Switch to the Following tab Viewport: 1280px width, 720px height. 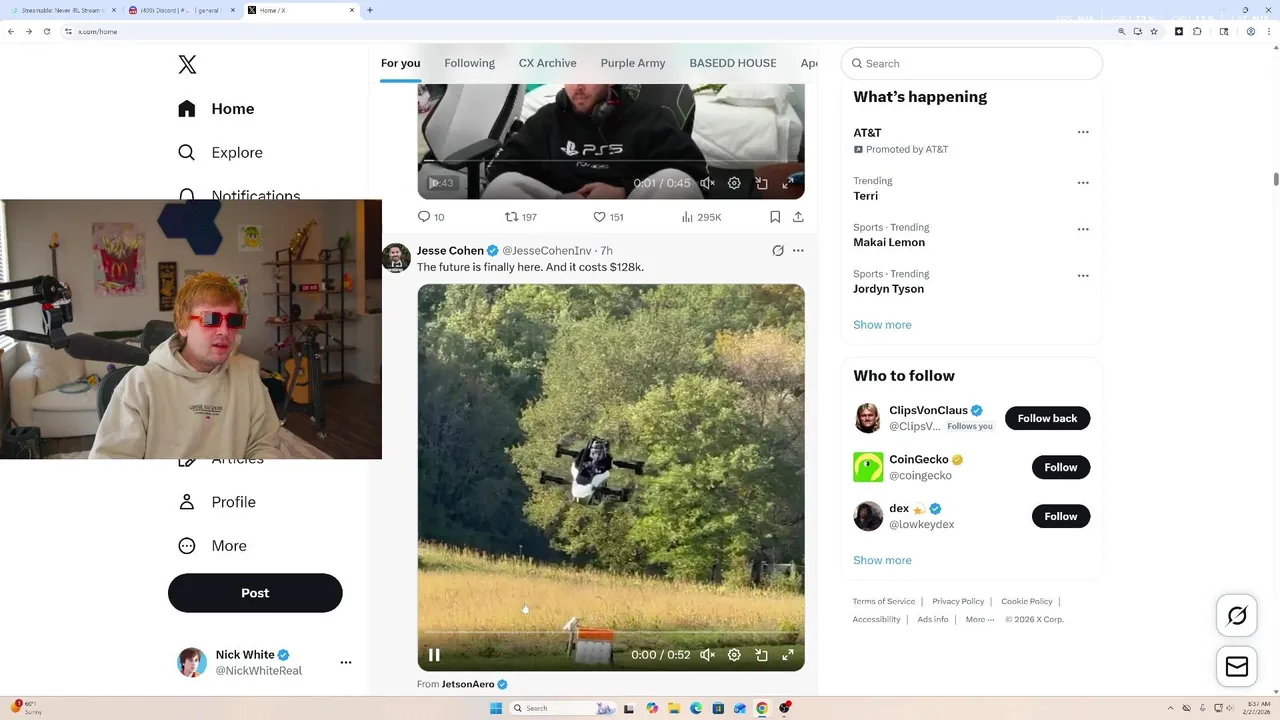(470, 63)
